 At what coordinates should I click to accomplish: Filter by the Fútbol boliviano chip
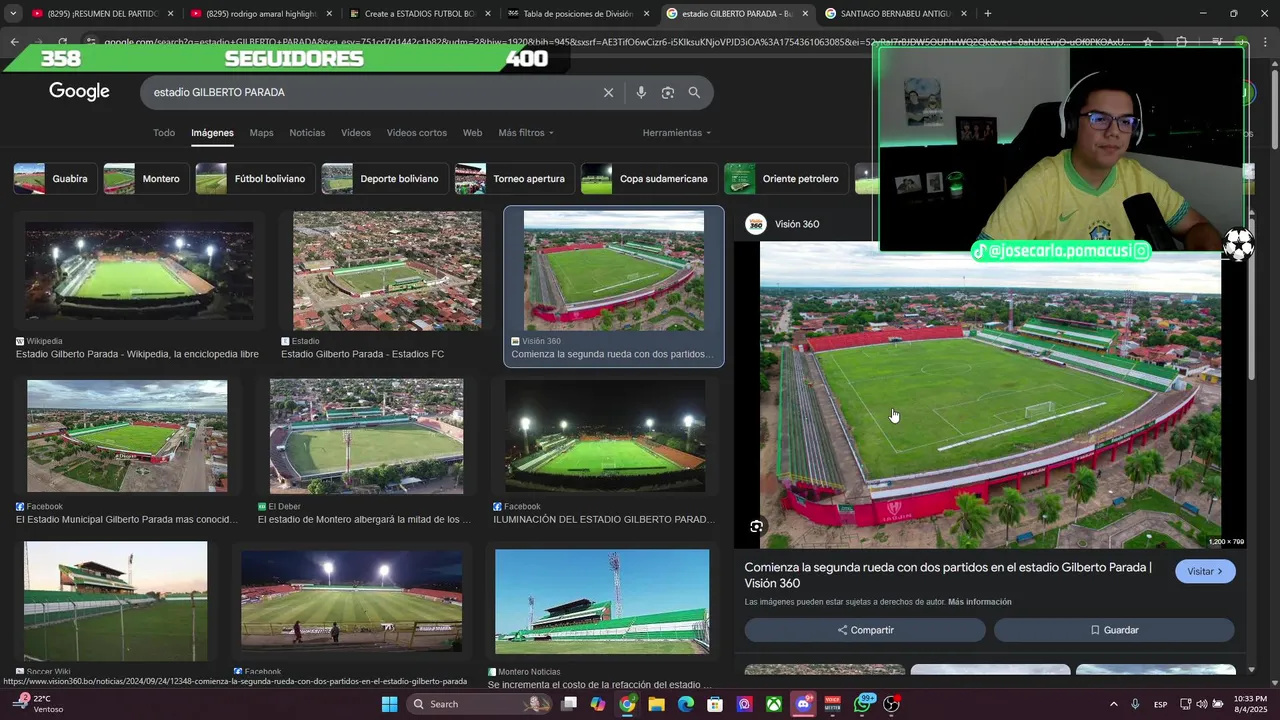(x=255, y=179)
